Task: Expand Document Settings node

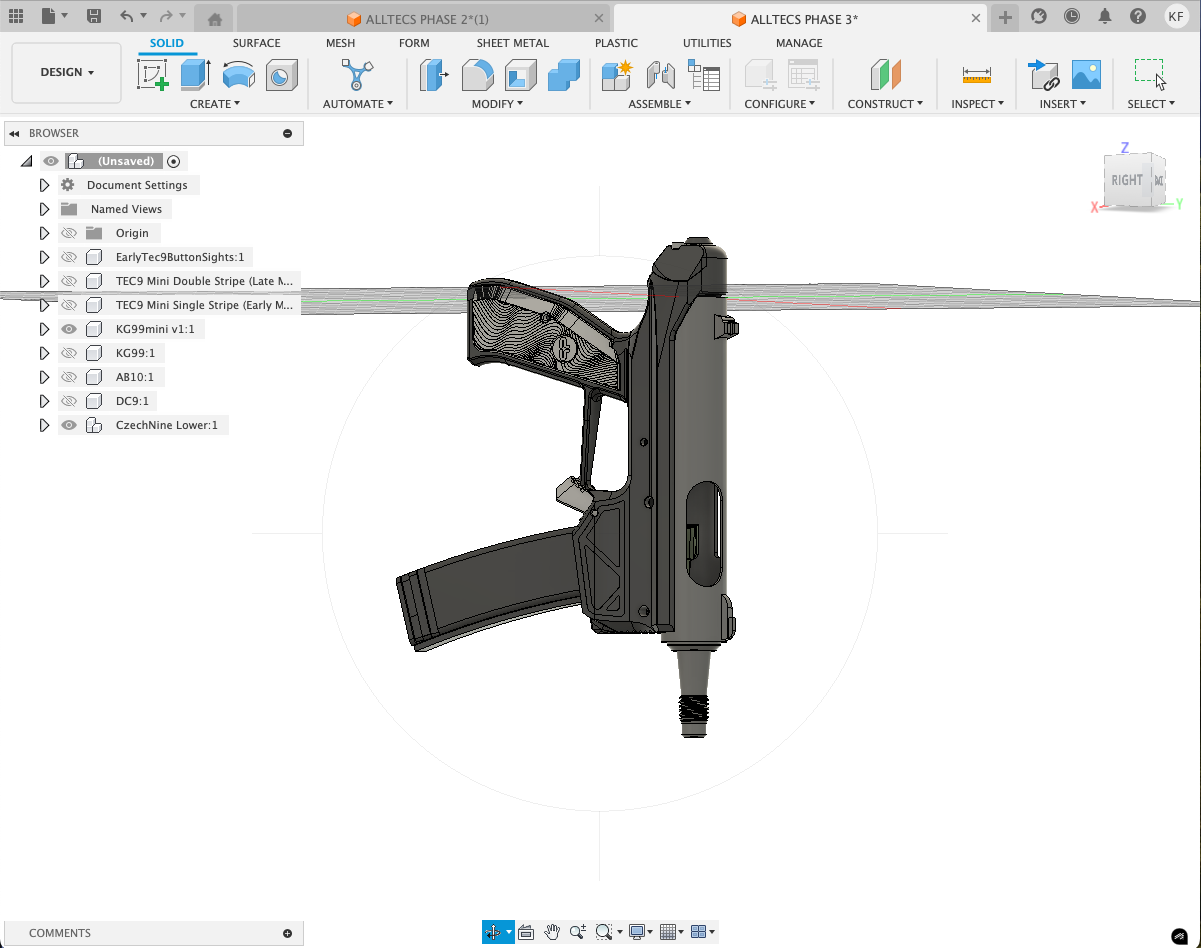Action: (44, 185)
